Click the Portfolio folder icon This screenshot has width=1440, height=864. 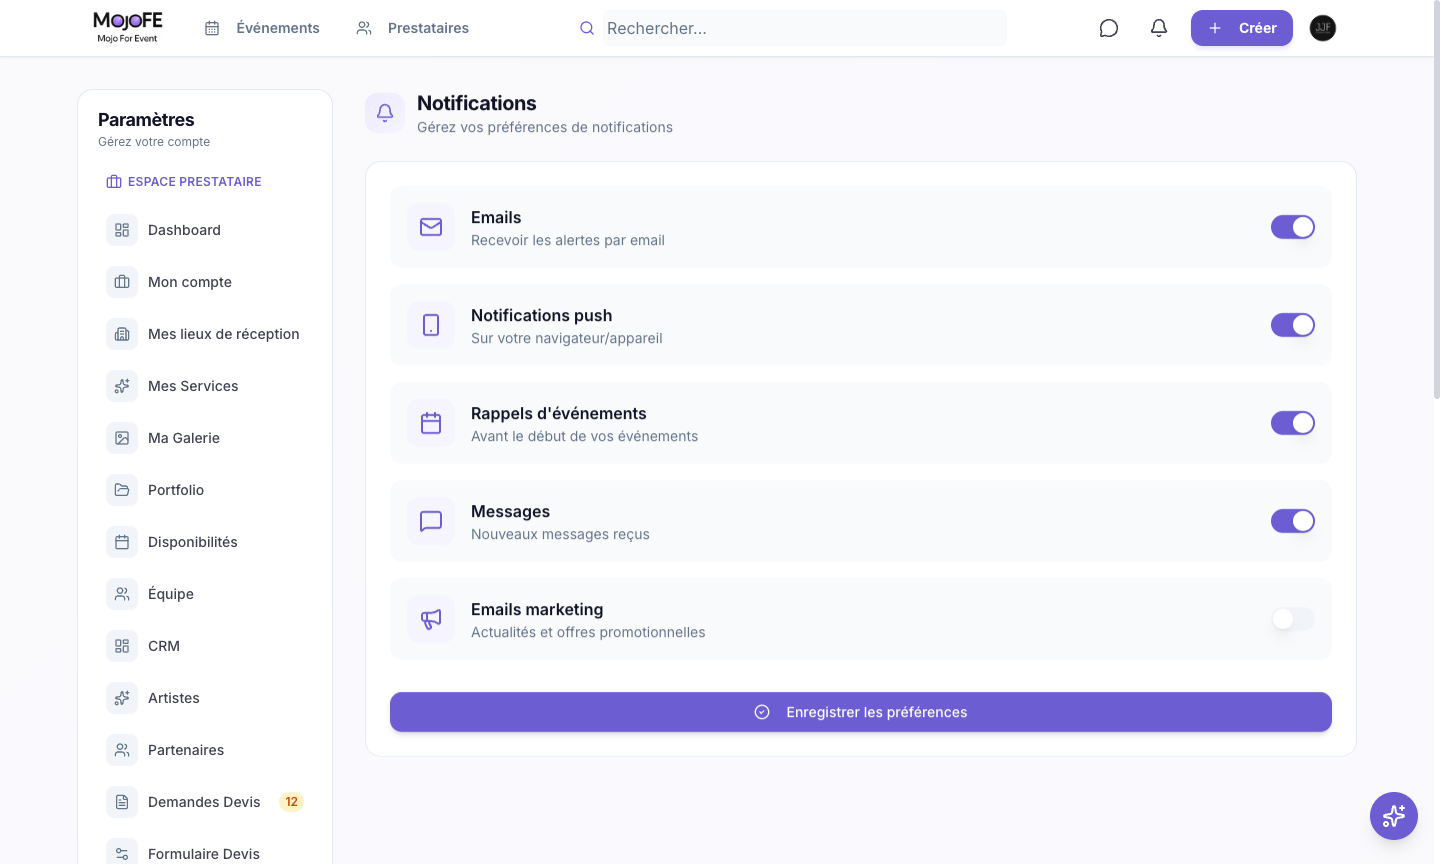click(x=122, y=490)
